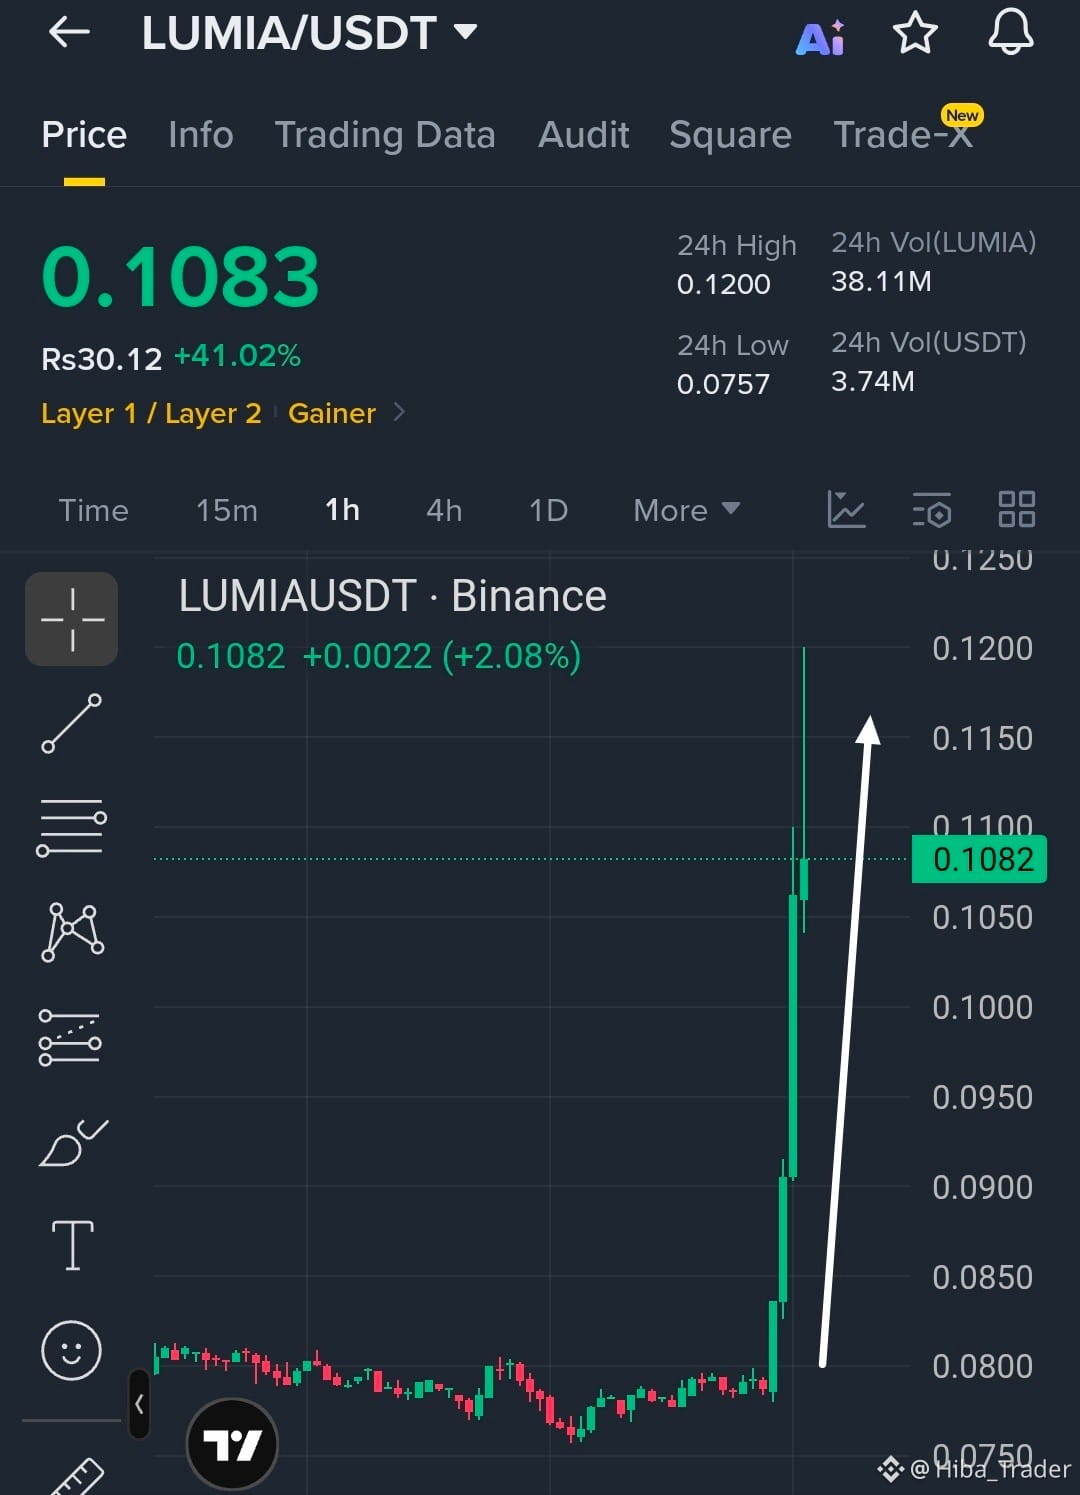Screen dimensions: 1080x1495
Task: Open the grid layout icon
Action: 1017,509
